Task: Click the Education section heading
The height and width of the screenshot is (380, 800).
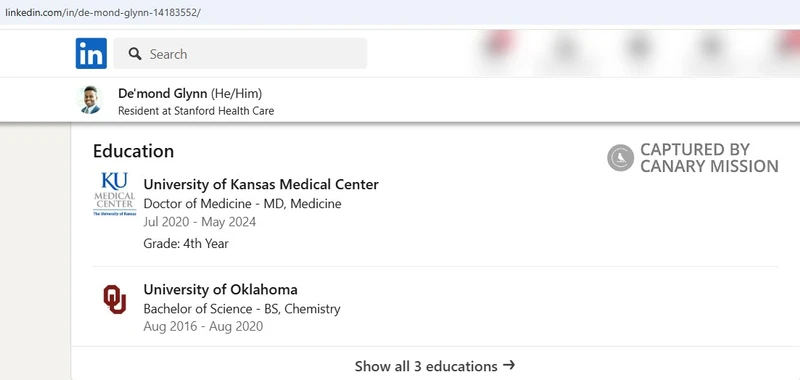Action: coord(133,151)
